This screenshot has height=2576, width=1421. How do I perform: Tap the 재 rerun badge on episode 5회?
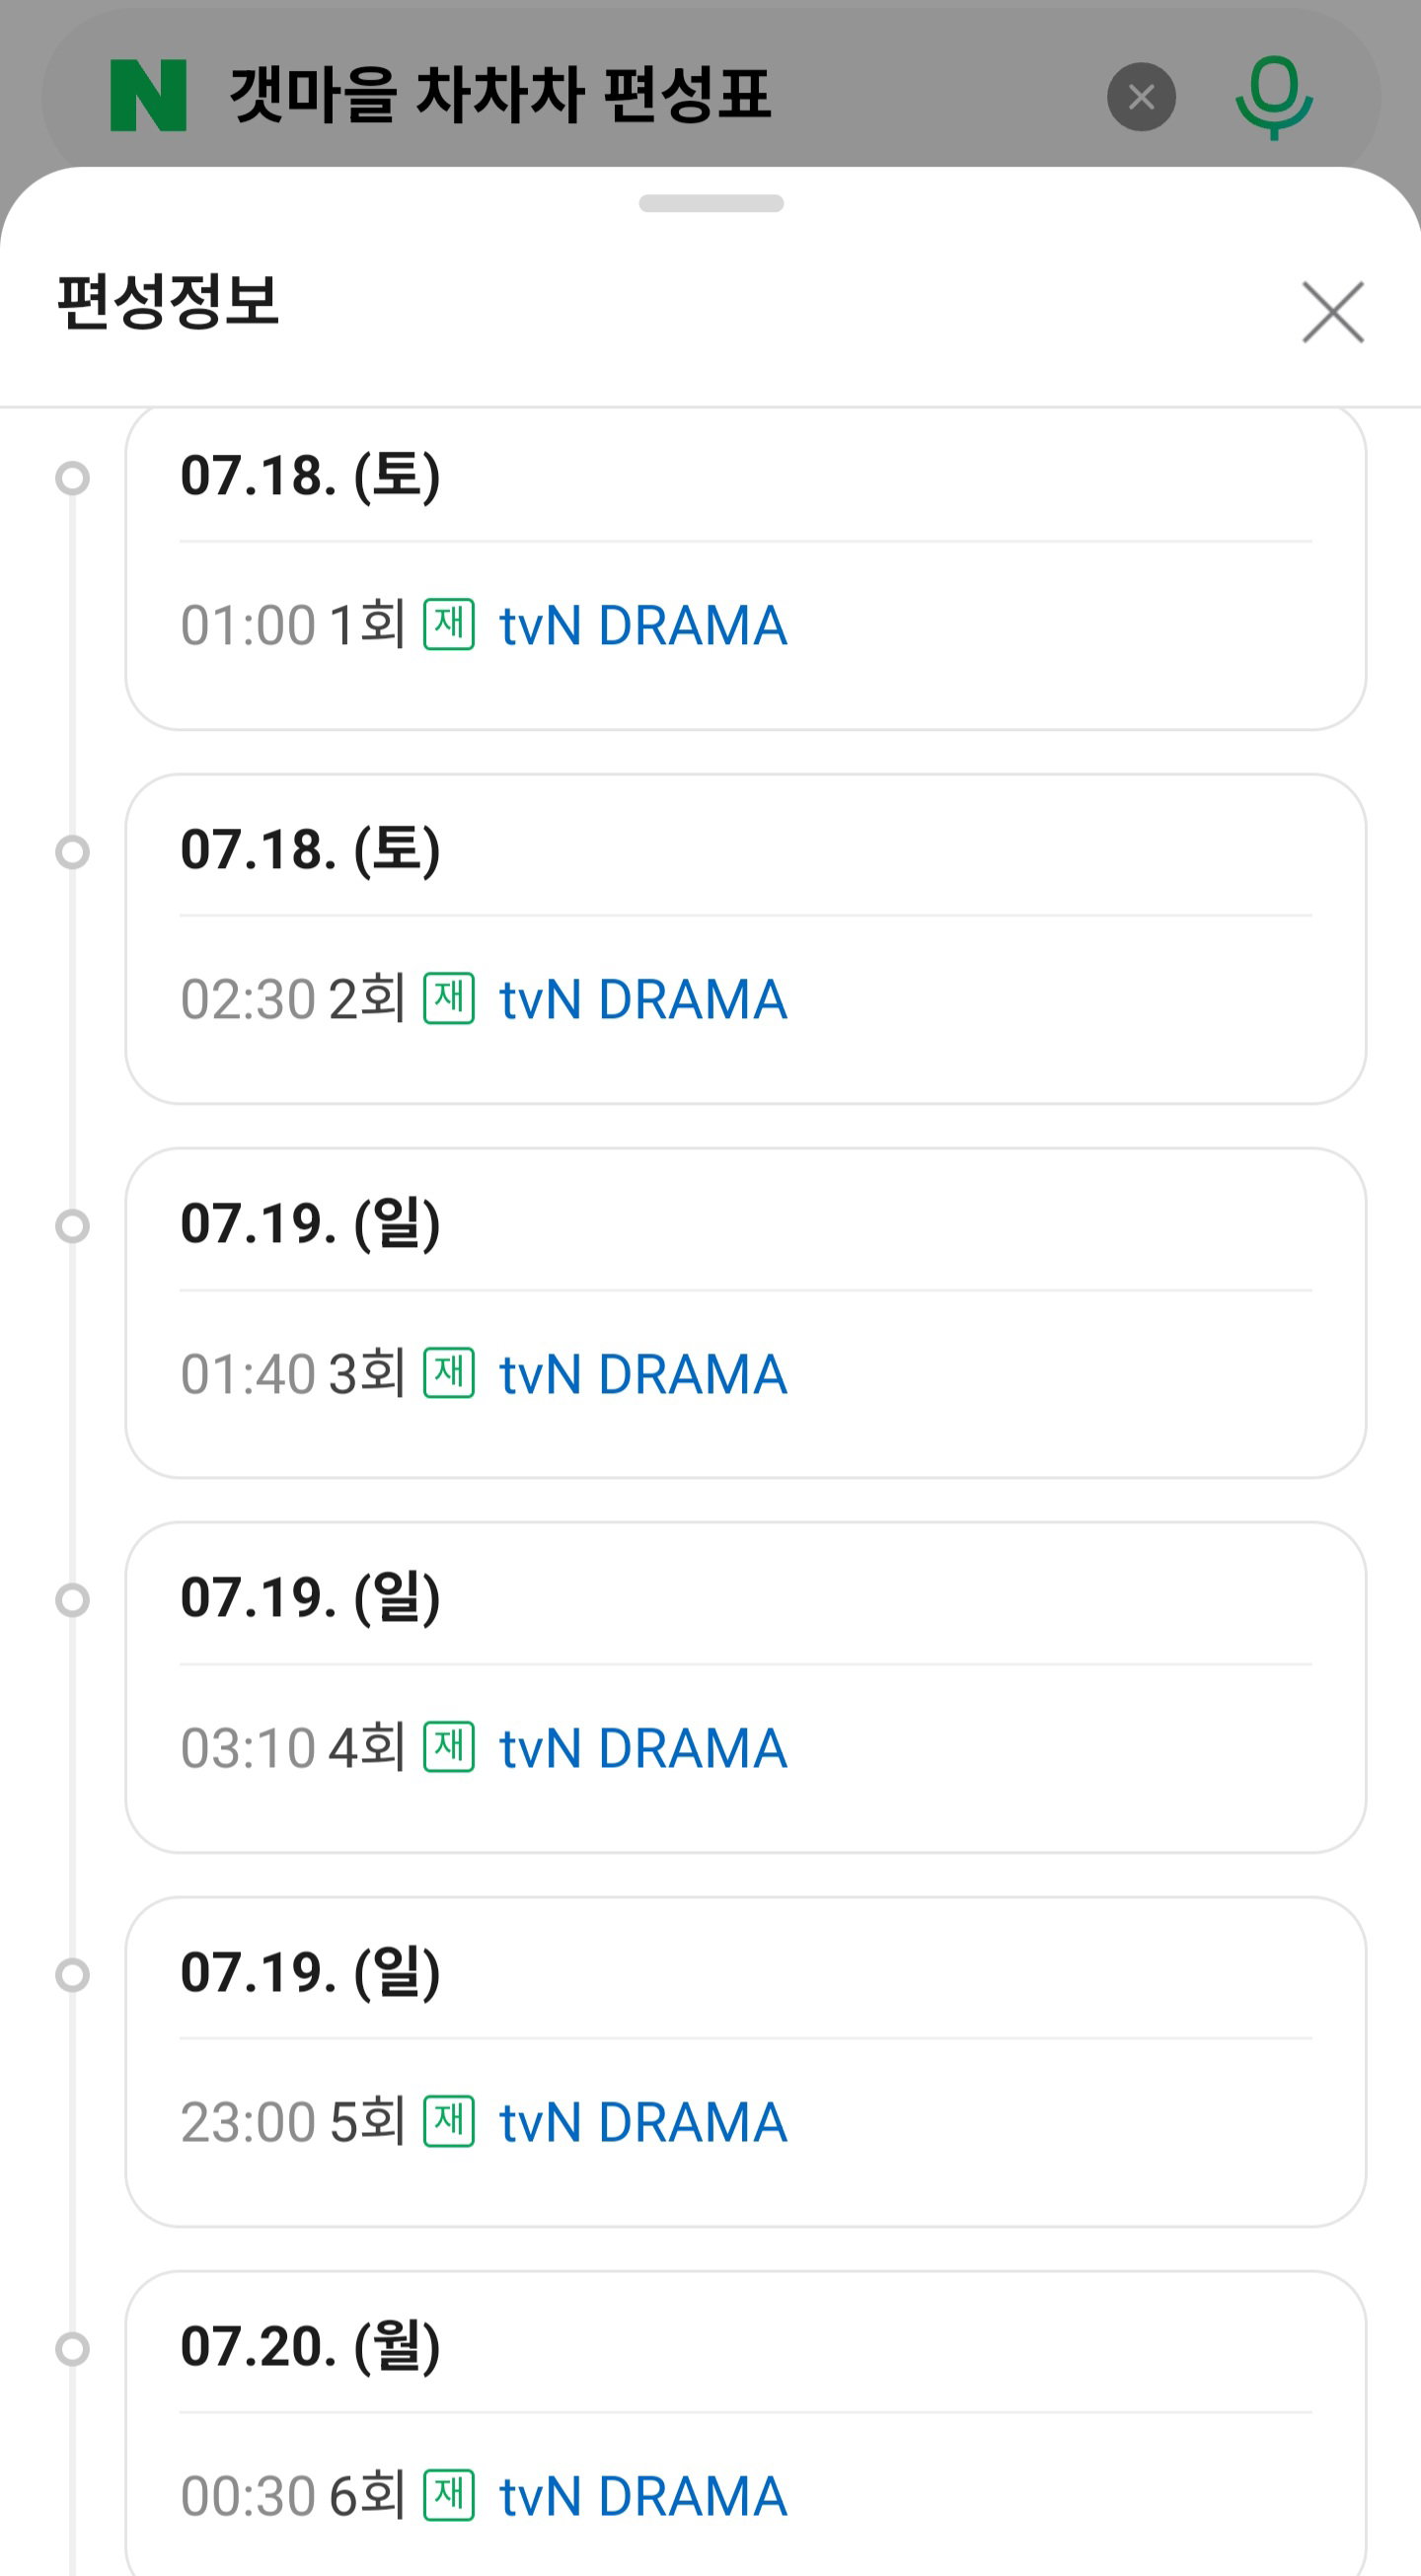point(449,2121)
